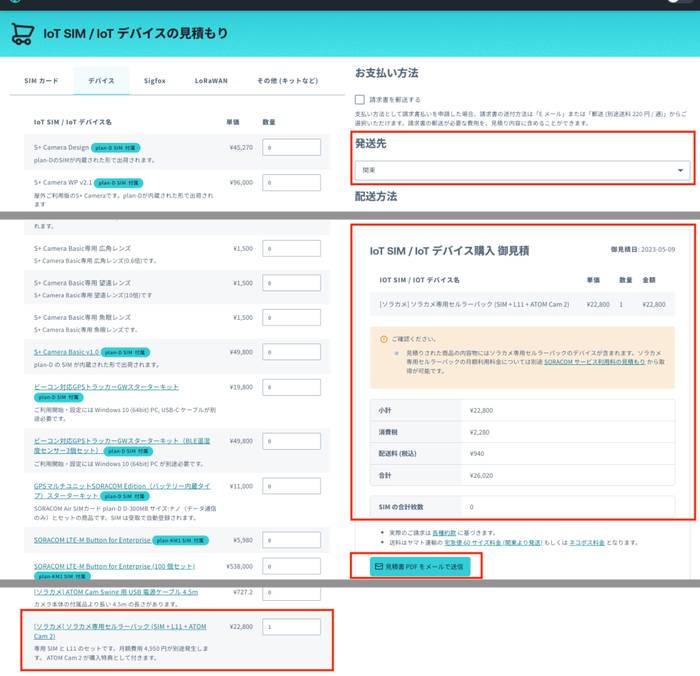Click quantity field for S+ Camera WP v2.1
This screenshot has width=700, height=676.
coord(292,182)
